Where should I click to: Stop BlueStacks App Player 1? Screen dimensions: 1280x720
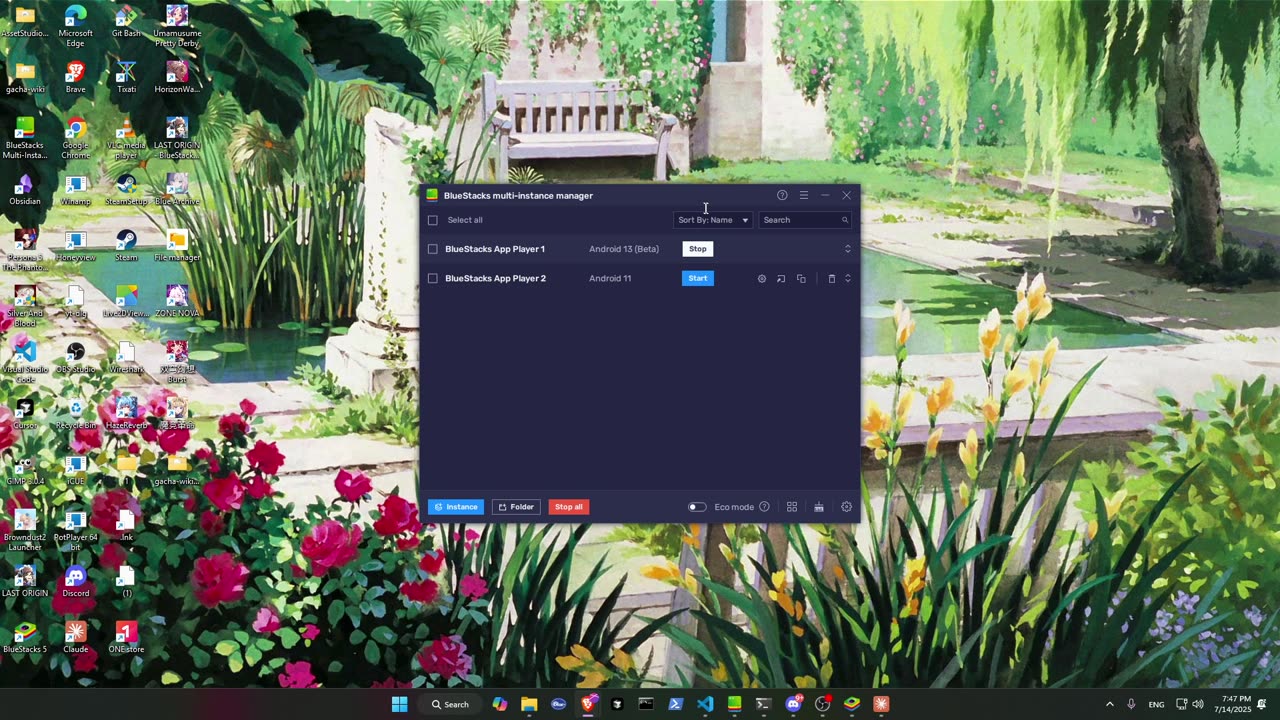pyautogui.click(x=697, y=249)
